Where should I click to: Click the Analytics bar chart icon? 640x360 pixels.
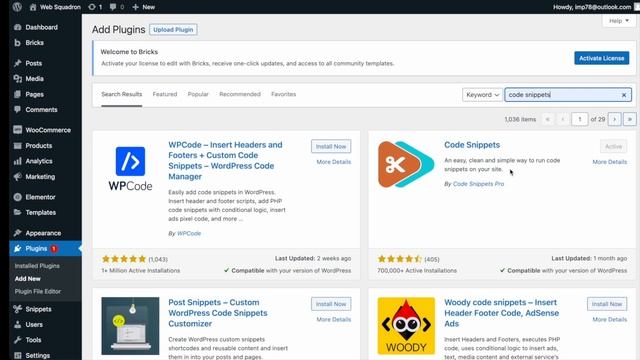(x=17, y=161)
